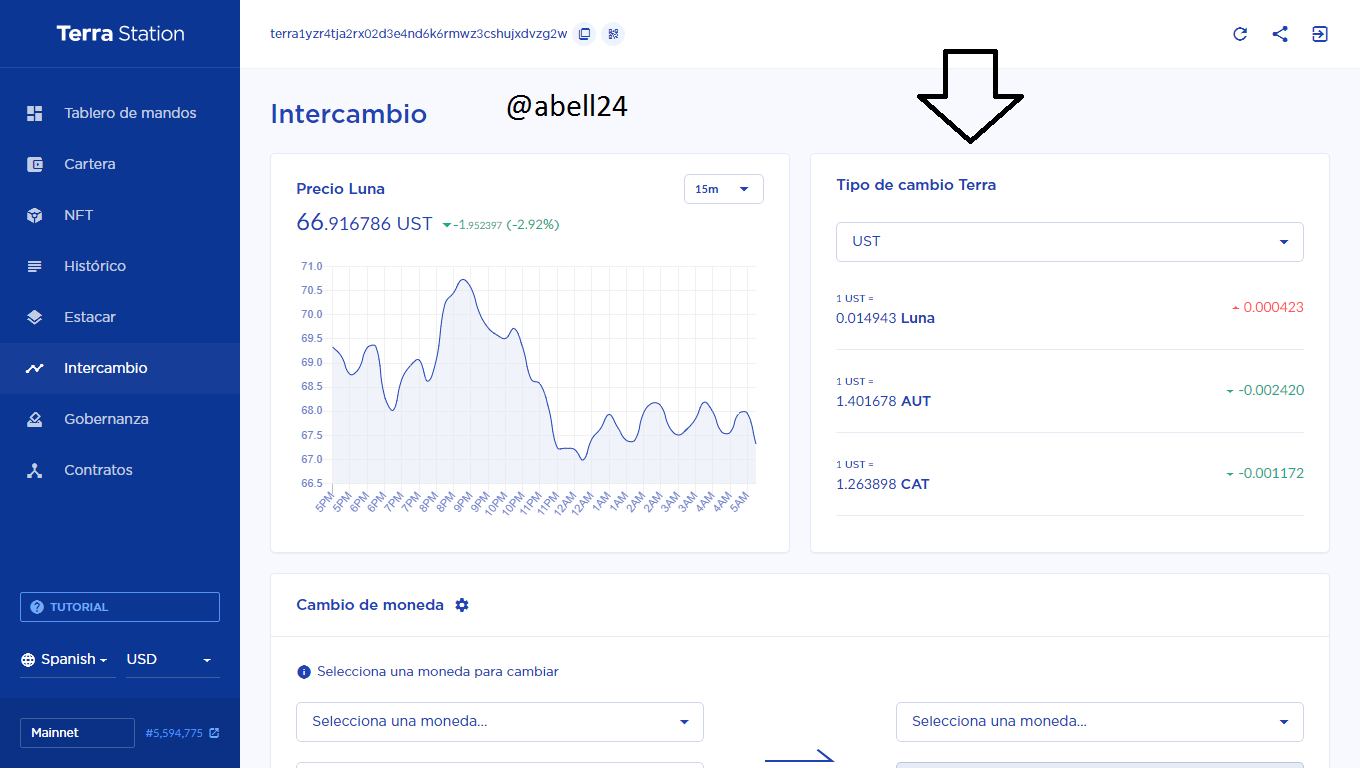Click the TUTORIAL button
This screenshot has height=768, width=1360.
point(120,607)
